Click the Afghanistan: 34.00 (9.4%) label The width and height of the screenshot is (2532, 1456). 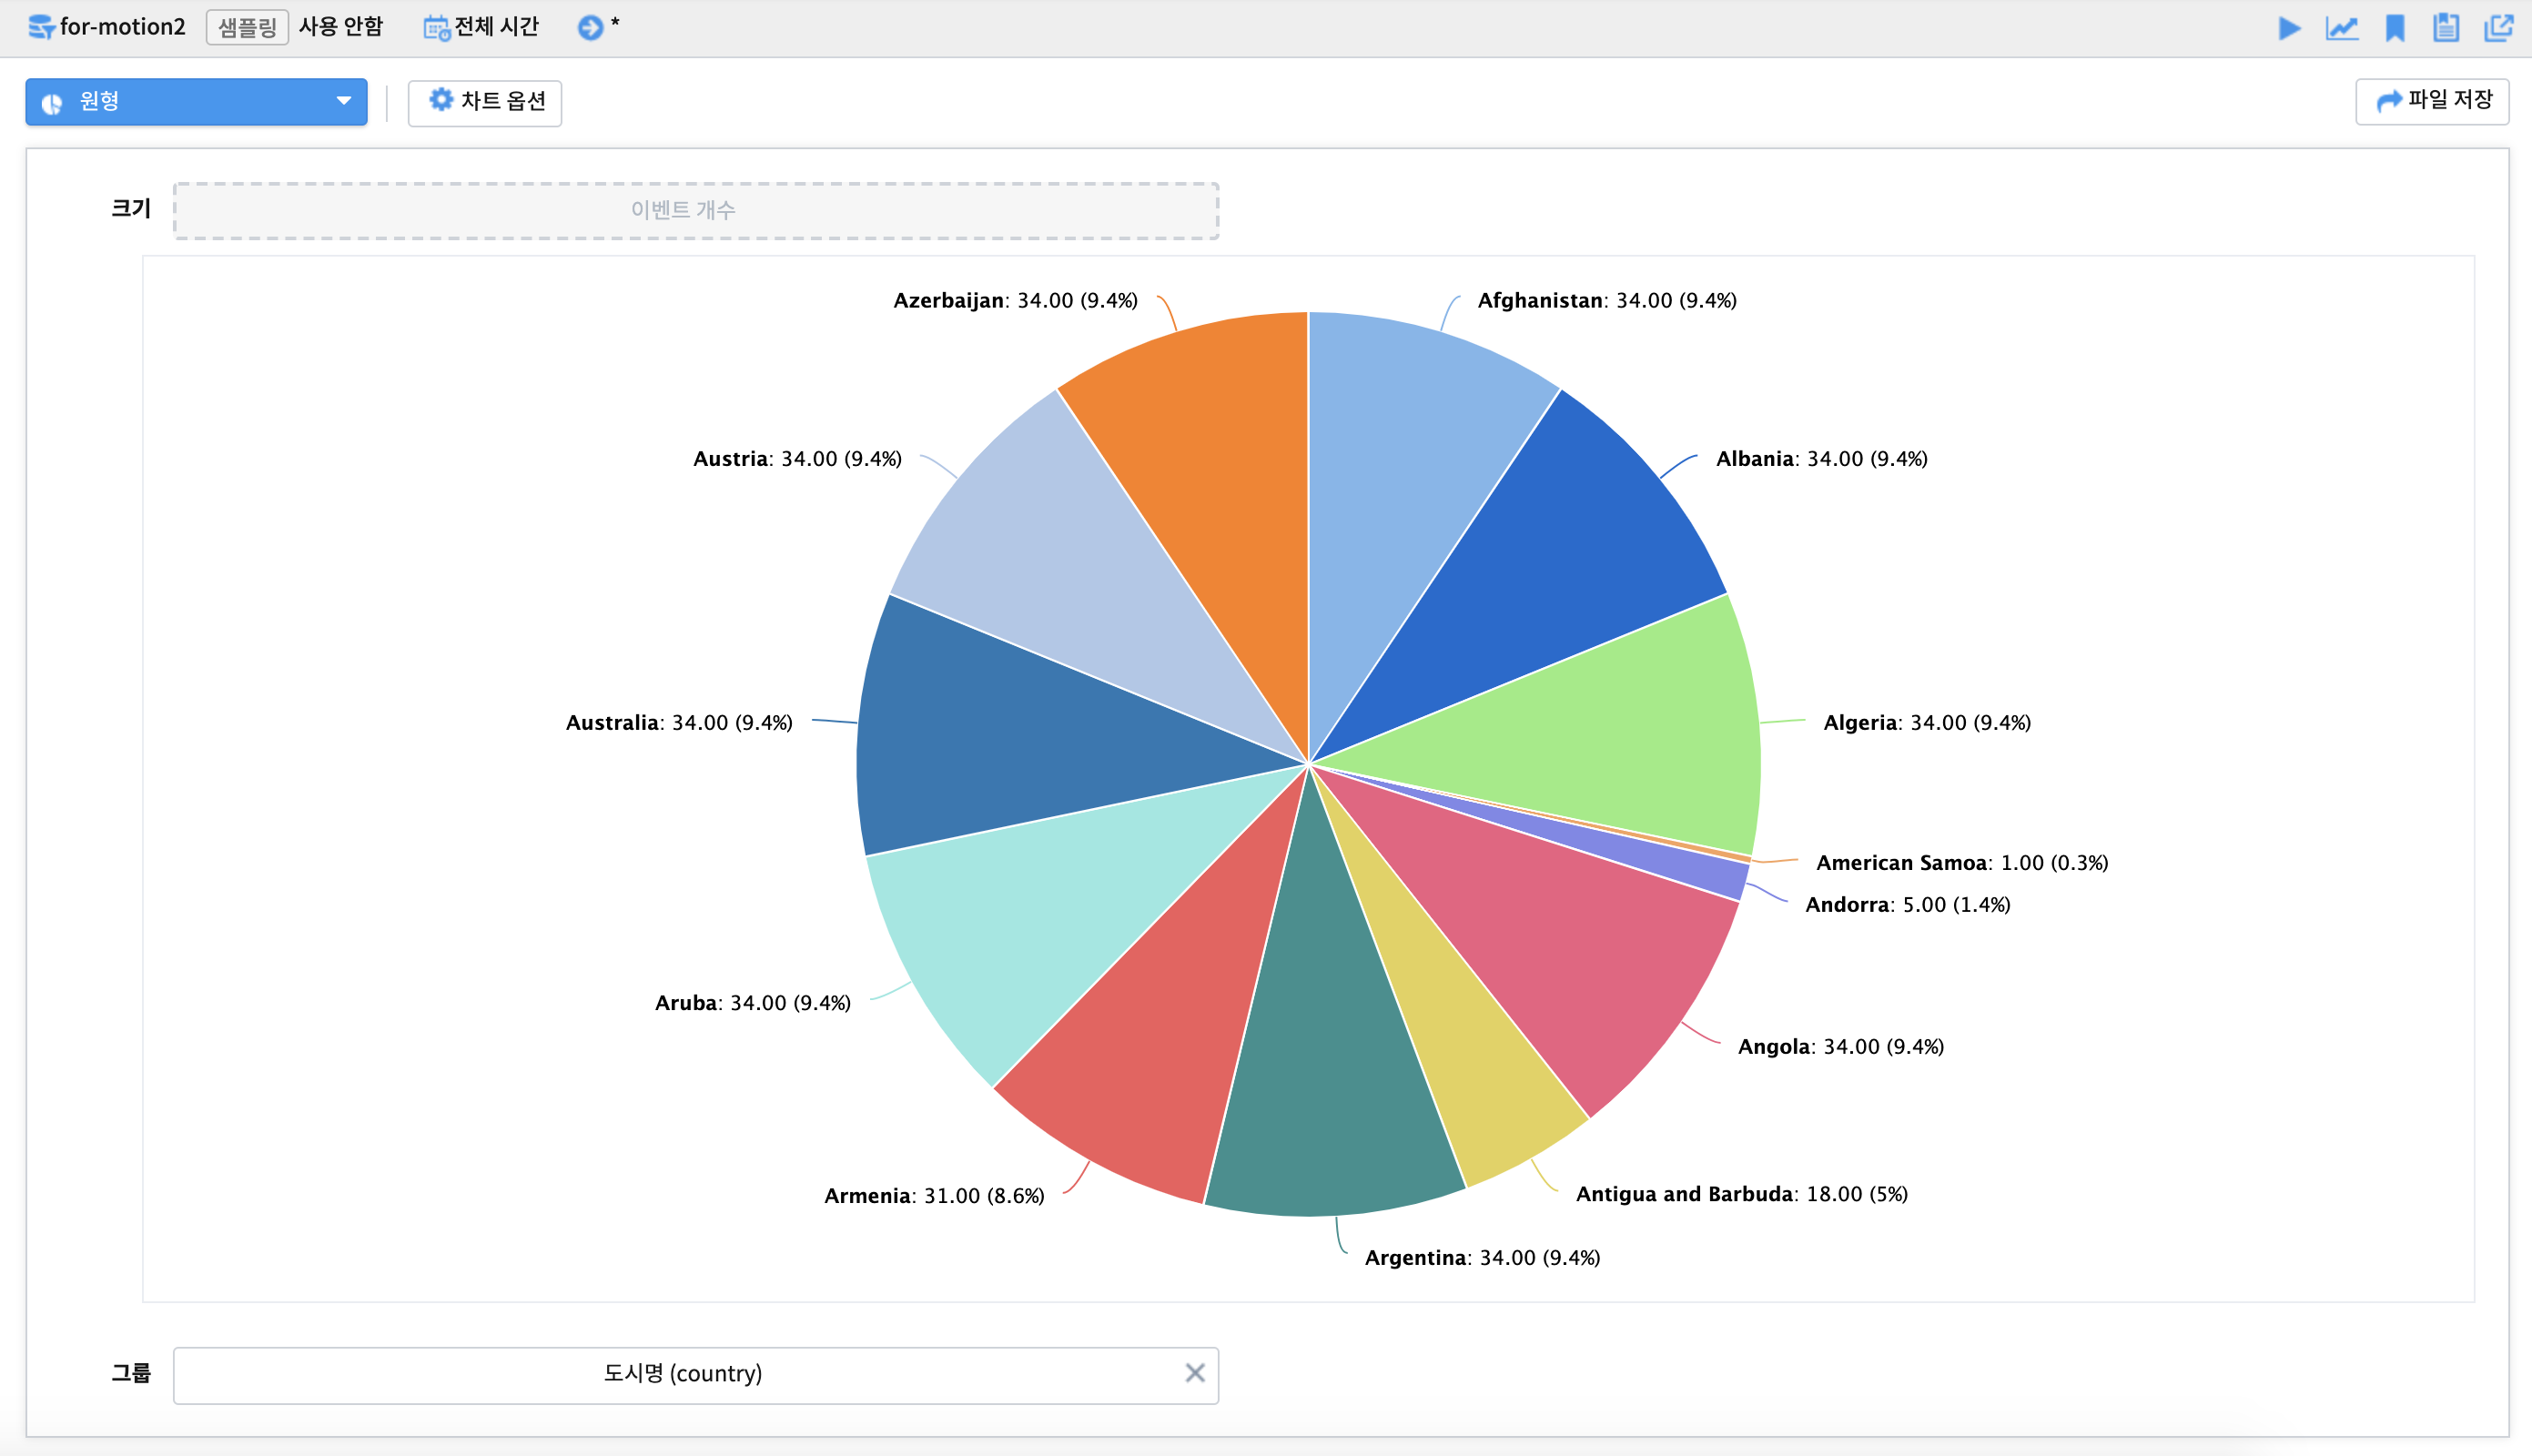[x=1607, y=301]
